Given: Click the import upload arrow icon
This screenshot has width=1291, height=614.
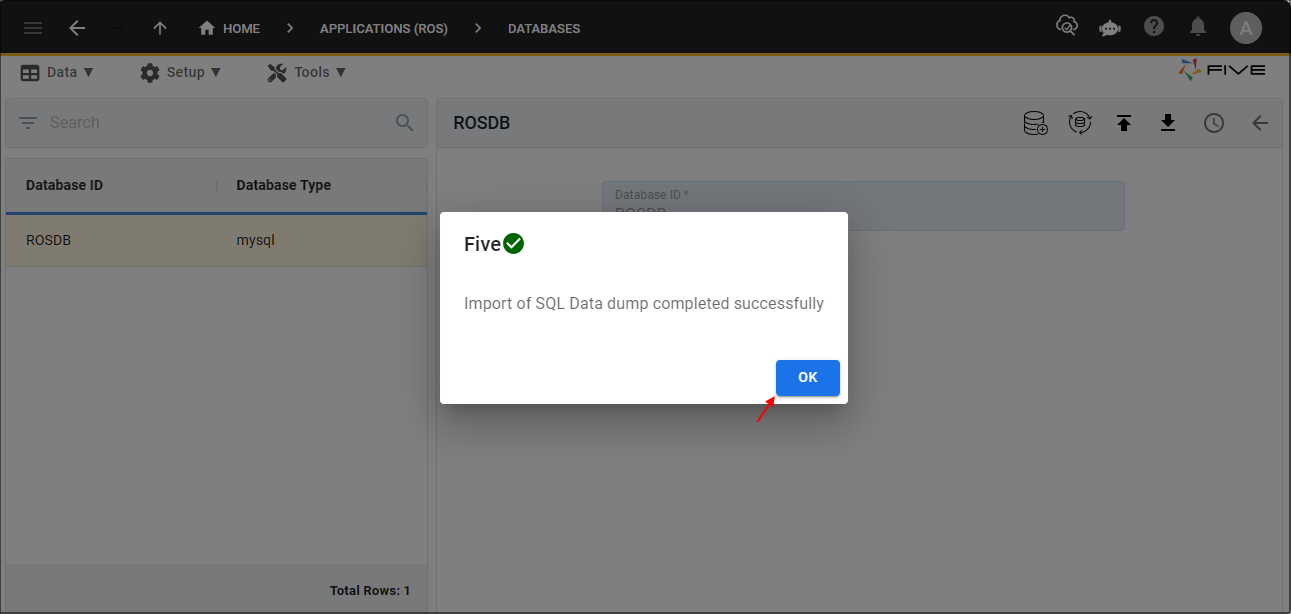Looking at the screenshot, I should [1124, 123].
